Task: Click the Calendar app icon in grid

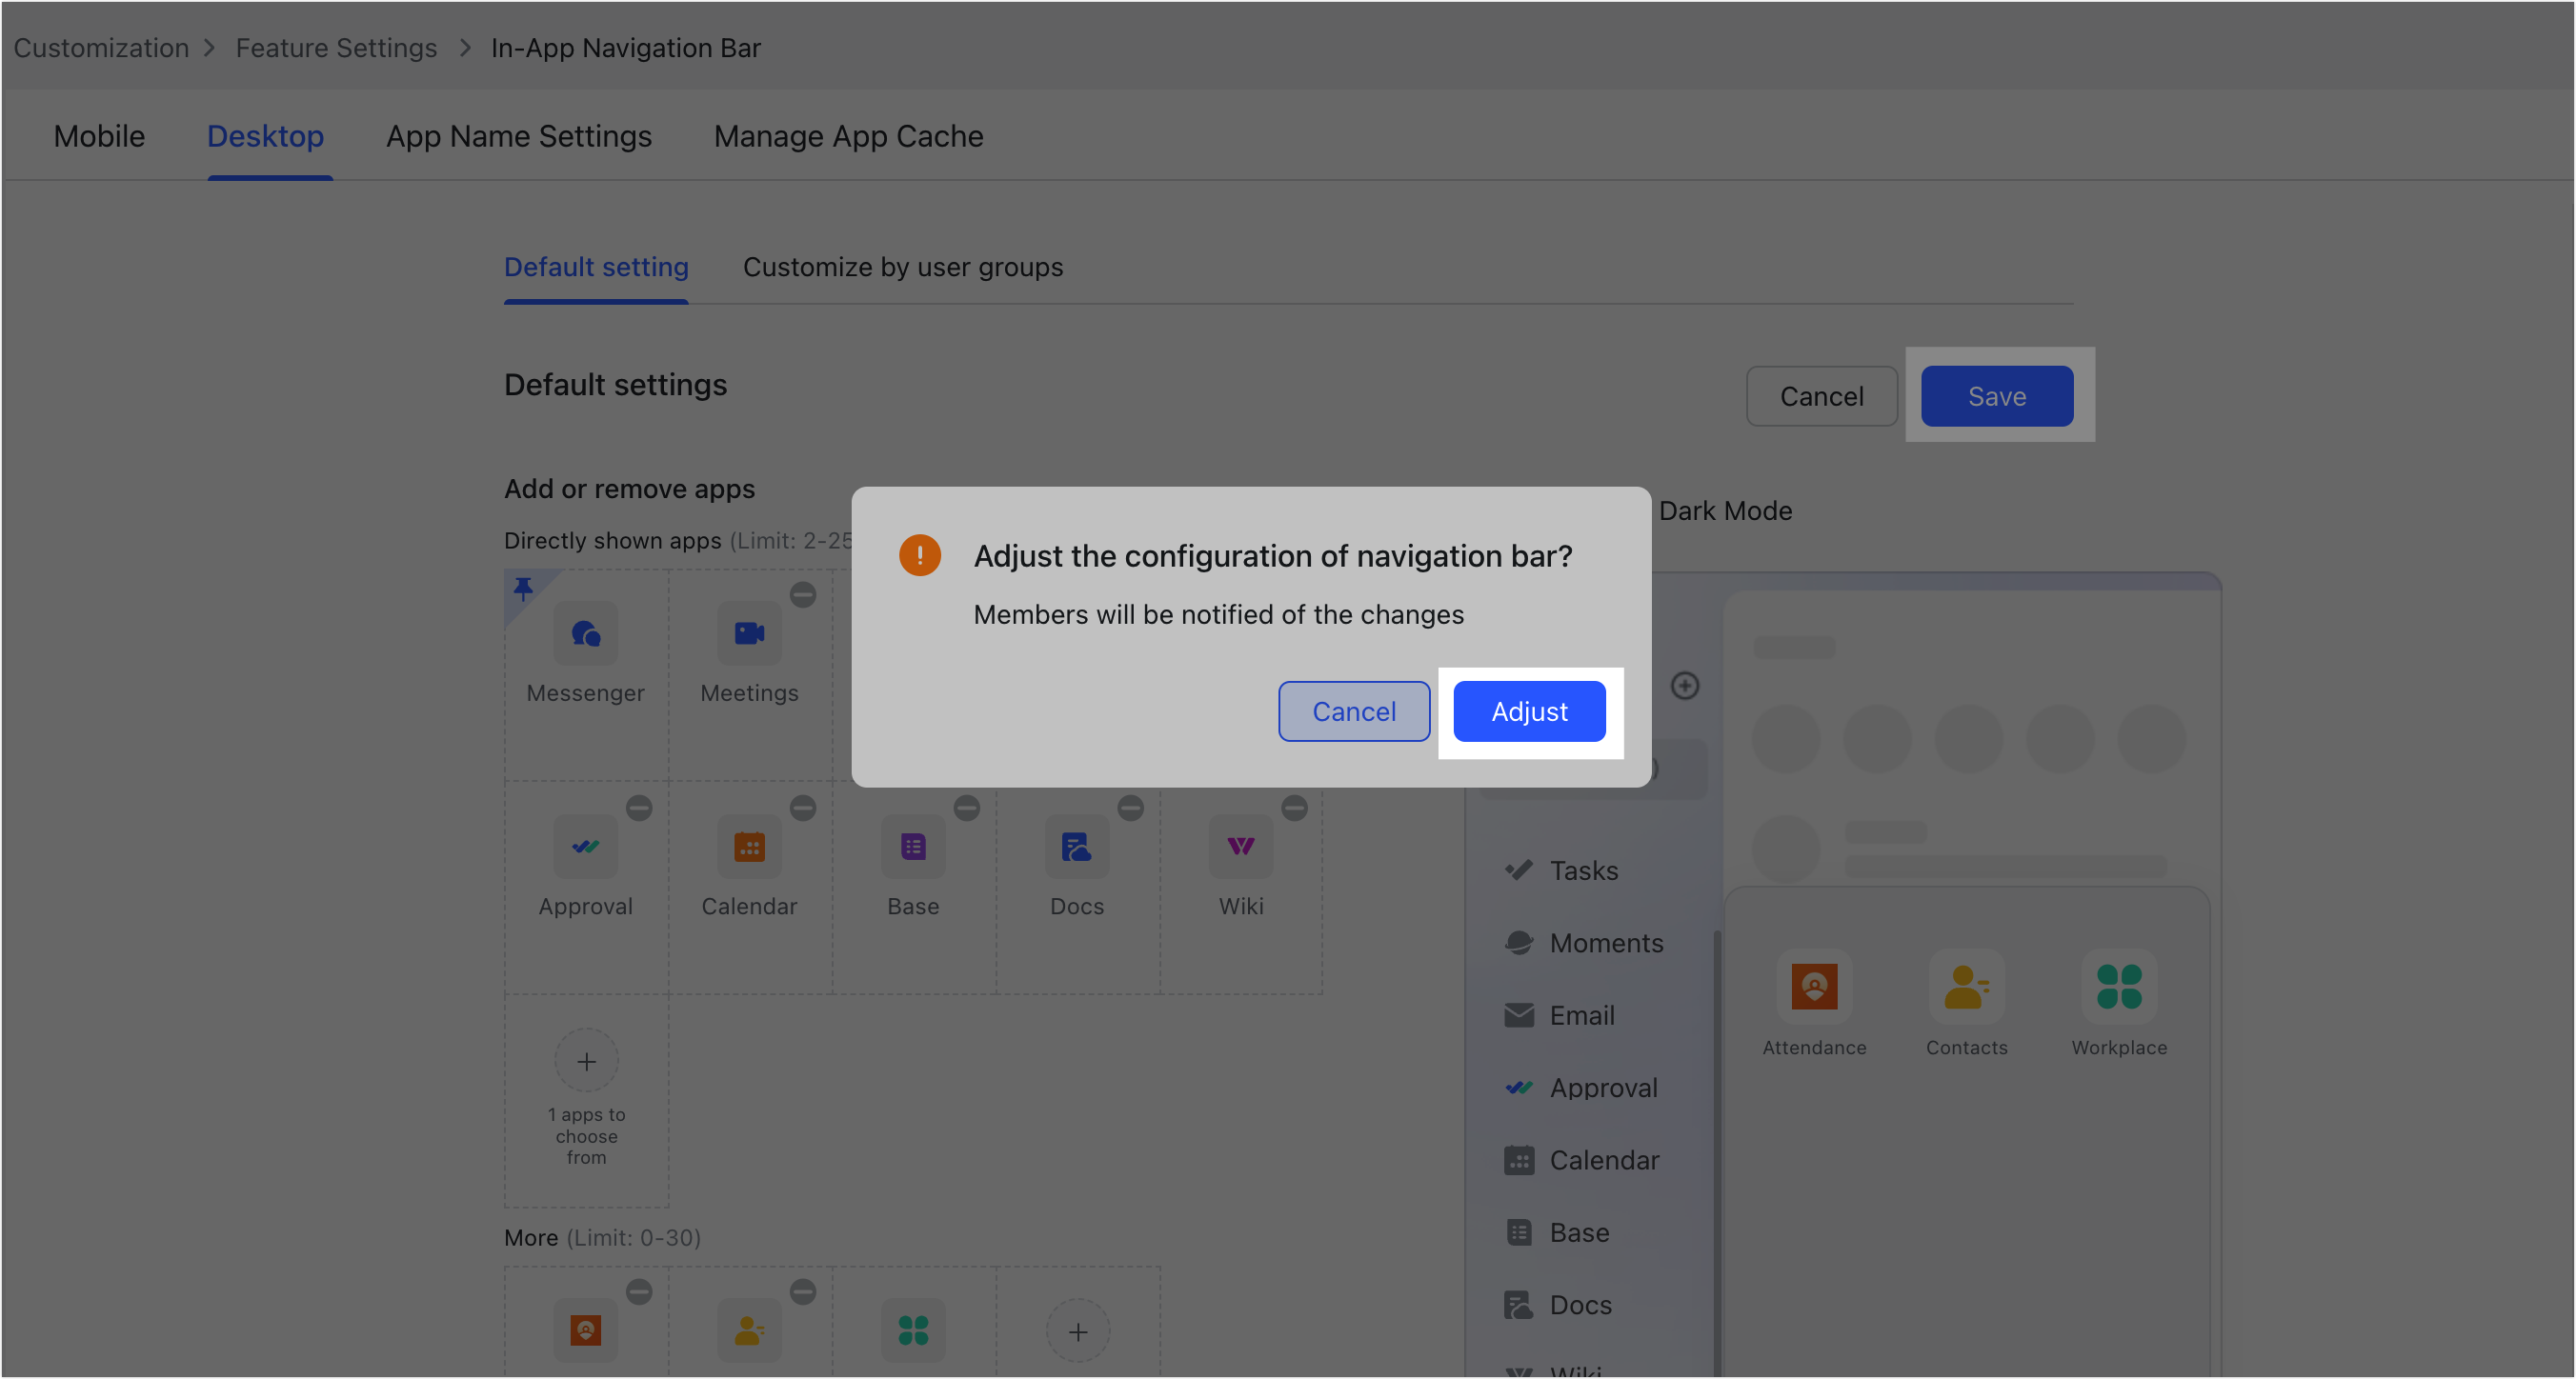Action: click(749, 846)
